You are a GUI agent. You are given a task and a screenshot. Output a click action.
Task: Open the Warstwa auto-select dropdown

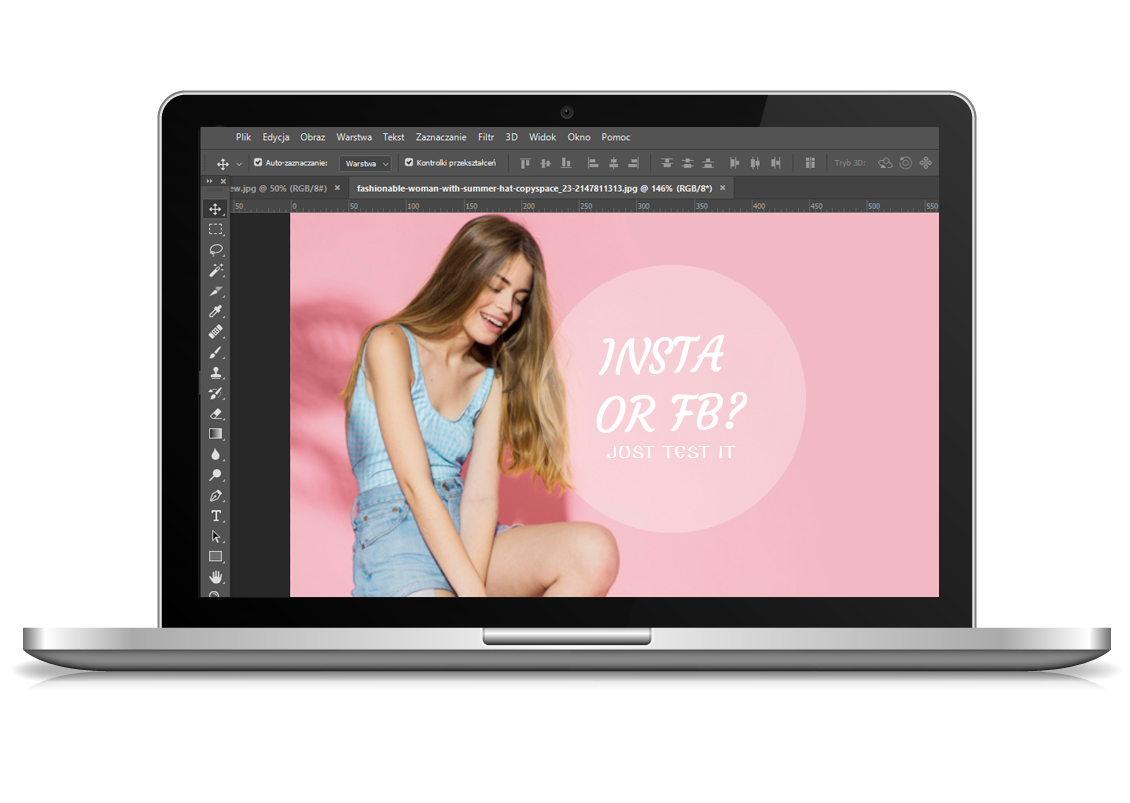point(365,164)
